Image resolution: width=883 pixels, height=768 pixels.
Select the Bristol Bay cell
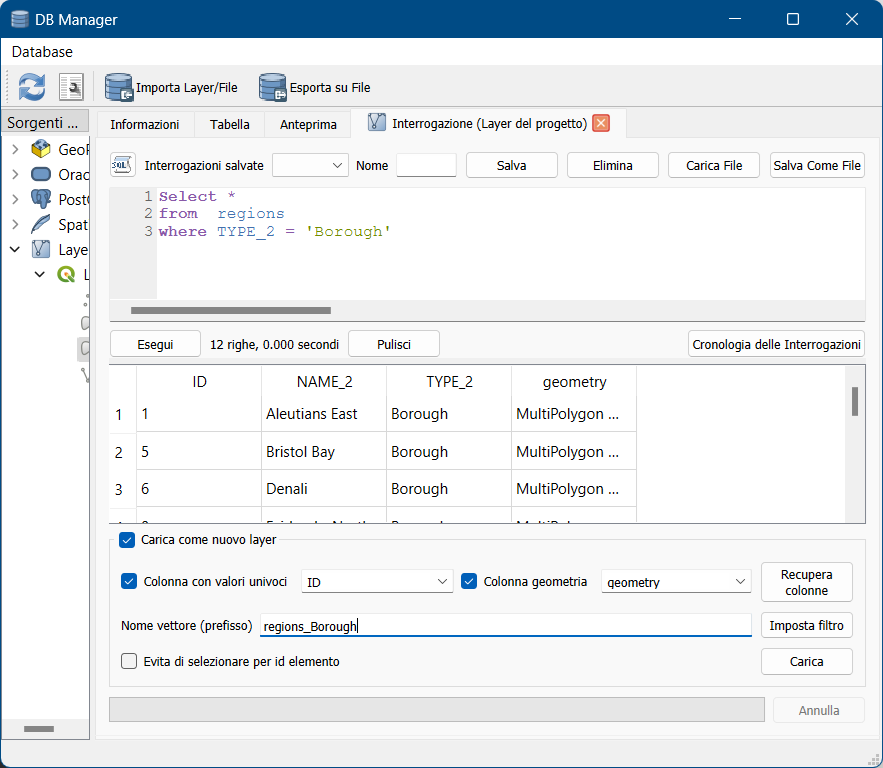pos(324,452)
